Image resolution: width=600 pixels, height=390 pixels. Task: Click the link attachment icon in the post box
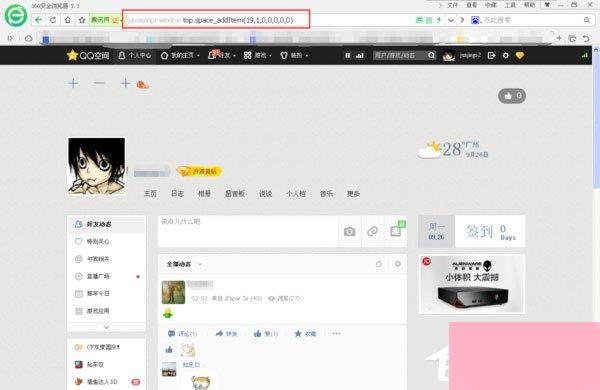click(372, 231)
